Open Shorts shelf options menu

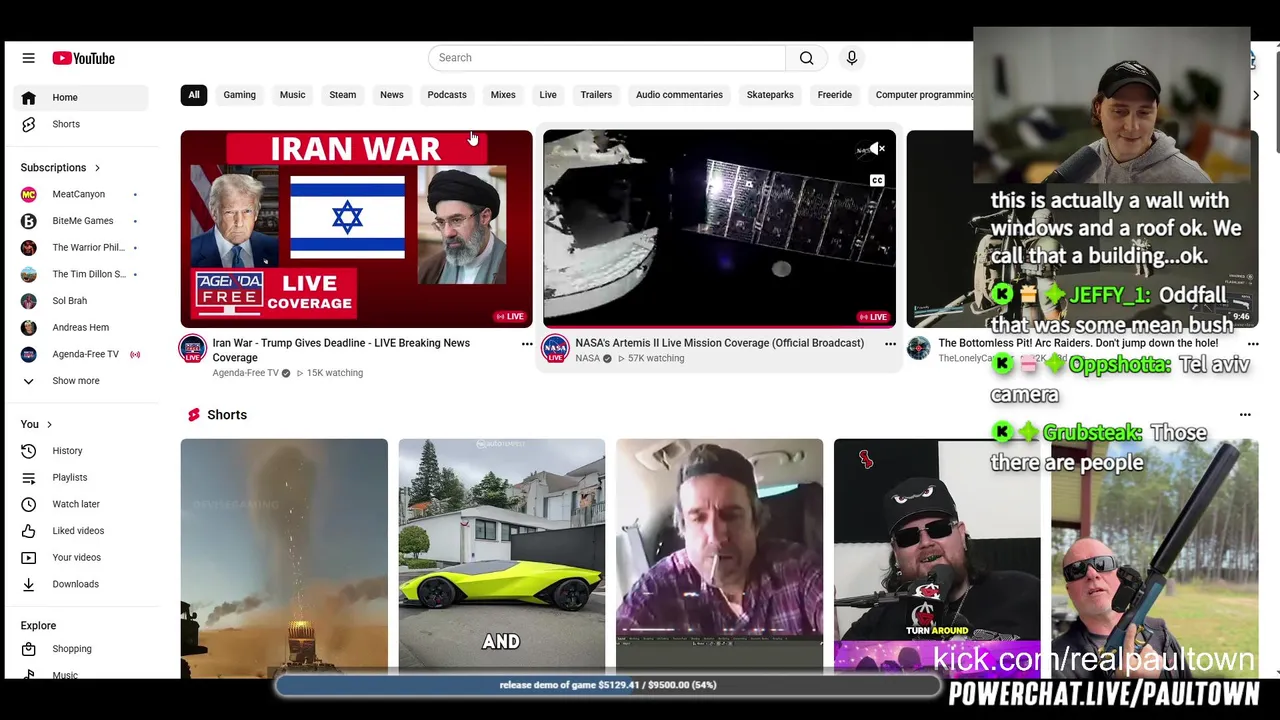click(x=1245, y=414)
